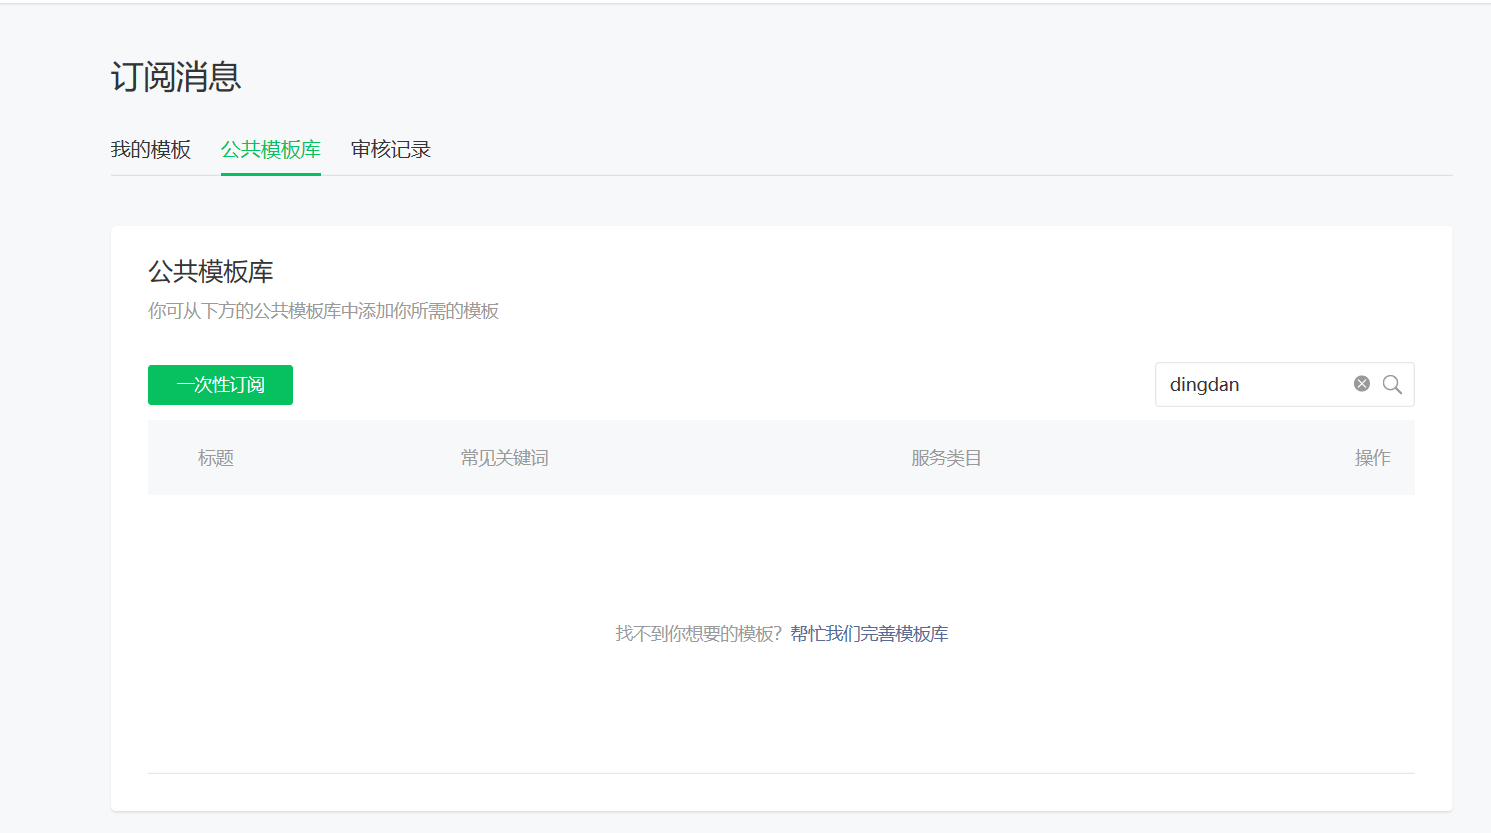Open the 帮忙我们完善模板库 link
Viewport: 1491px width, 833px height.
(x=869, y=633)
